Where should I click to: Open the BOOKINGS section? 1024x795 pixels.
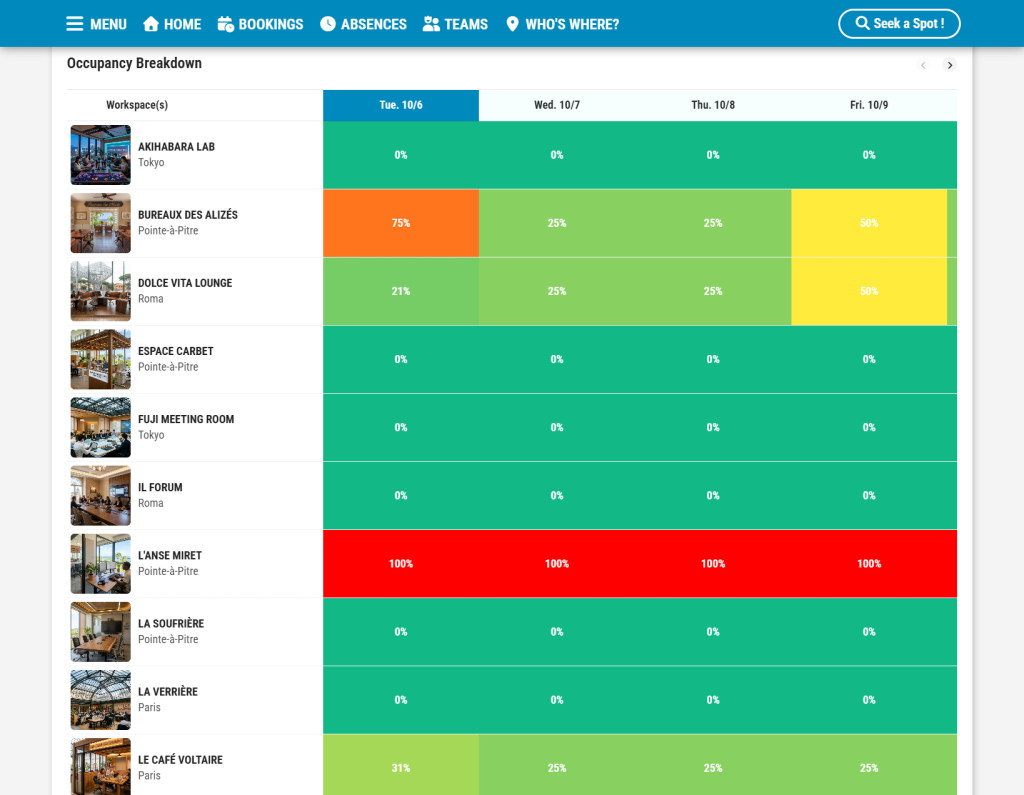pyautogui.click(x=261, y=24)
